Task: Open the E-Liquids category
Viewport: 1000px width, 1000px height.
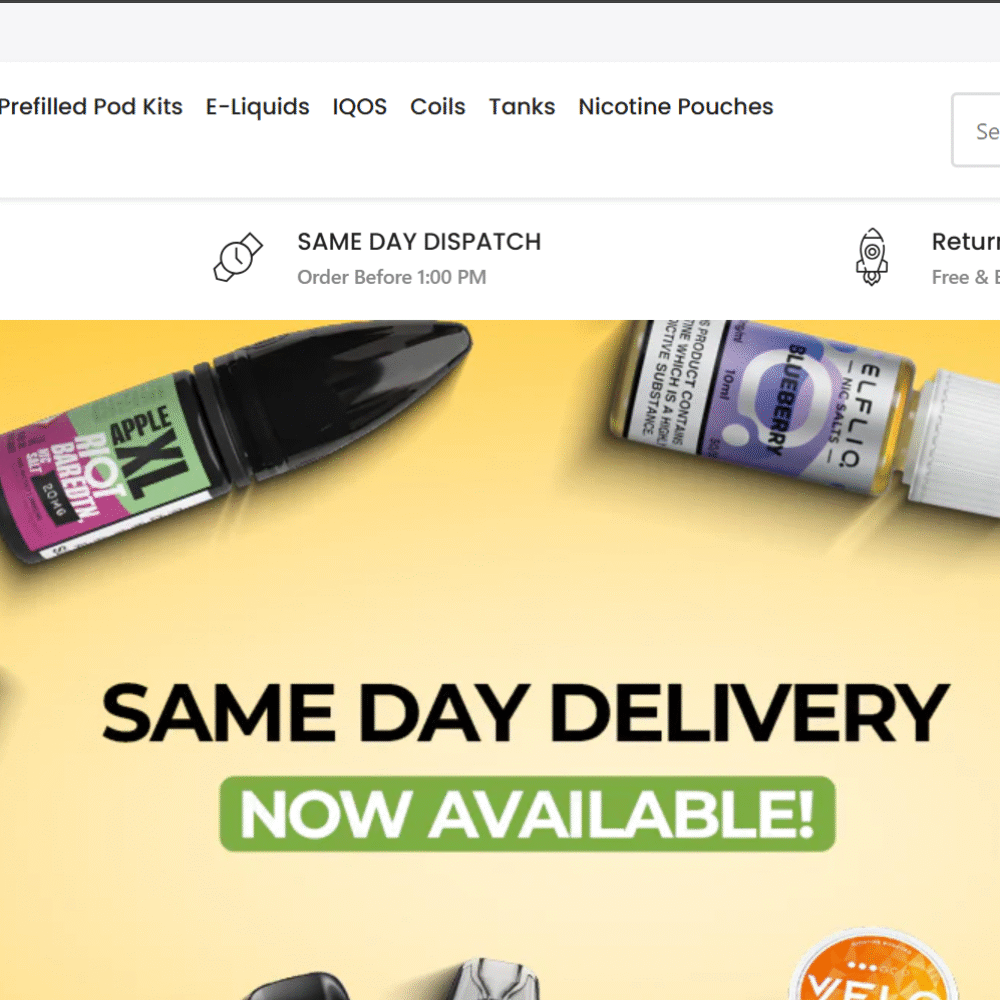Action: pos(258,107)
